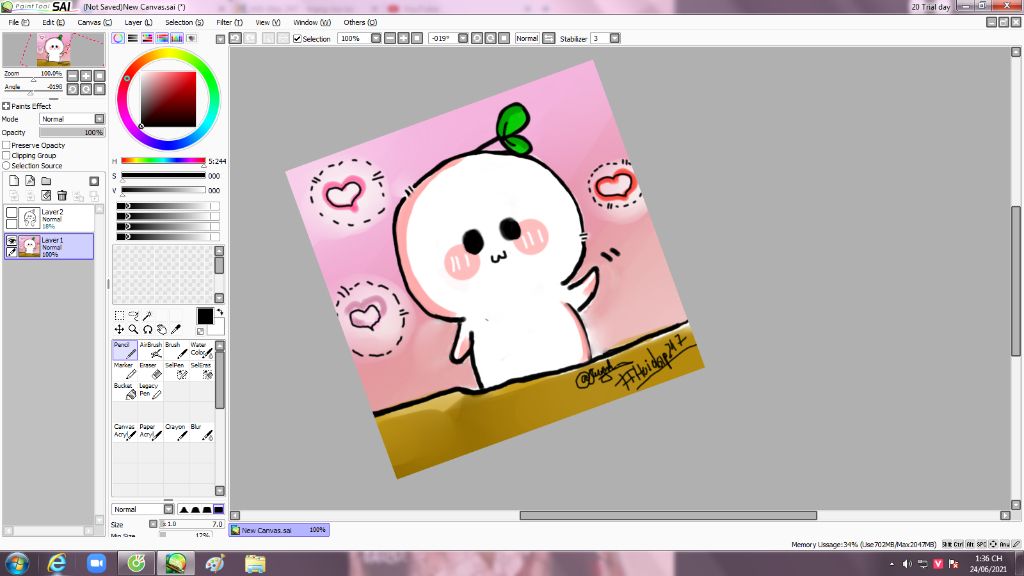The width and height of the screenshot is (1024, 576).
Task: Click the layer Opacity slider bar
Action: (71, 132)
